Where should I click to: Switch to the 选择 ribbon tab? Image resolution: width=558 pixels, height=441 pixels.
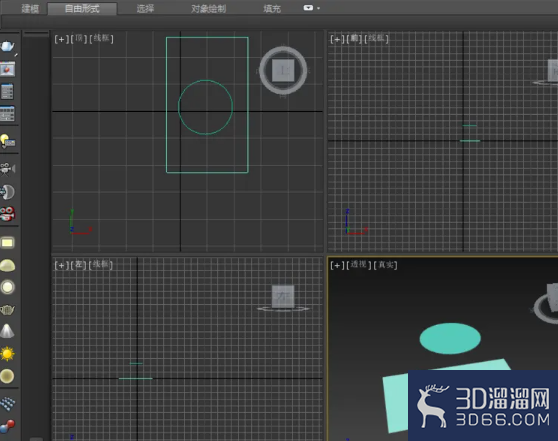point(146,9)
